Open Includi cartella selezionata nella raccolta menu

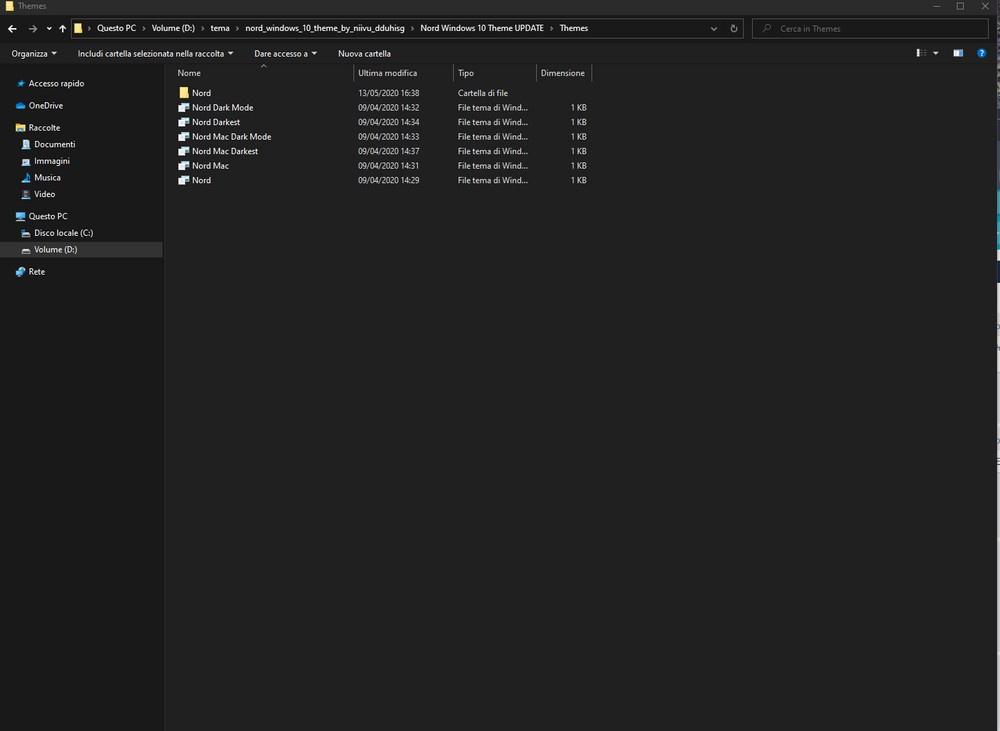pyautogui.click(x=155, y=54)
